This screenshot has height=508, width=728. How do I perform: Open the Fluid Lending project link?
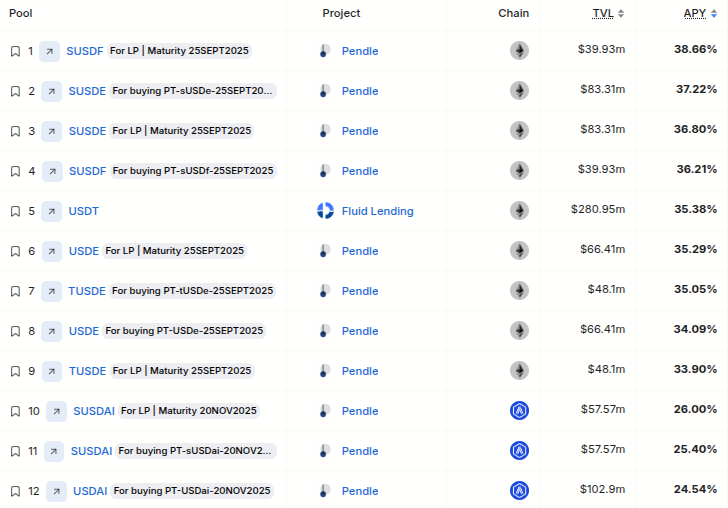pos(377,211)
